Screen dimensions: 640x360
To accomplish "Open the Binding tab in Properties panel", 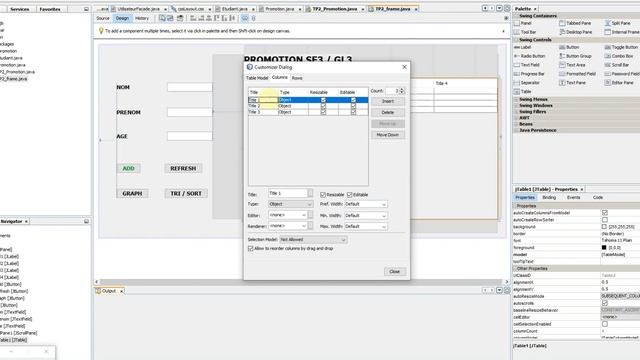I will [x=549, y=198].
